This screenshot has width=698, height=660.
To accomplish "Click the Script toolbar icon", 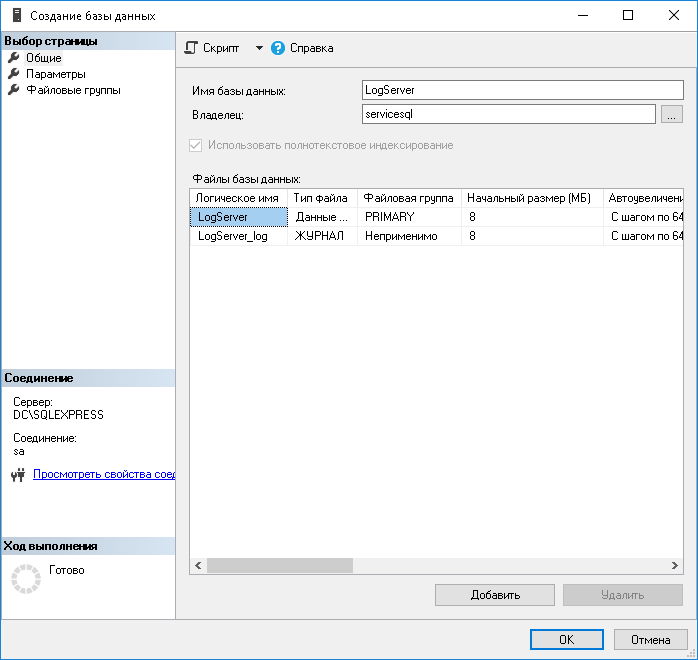I will (192, 48).
